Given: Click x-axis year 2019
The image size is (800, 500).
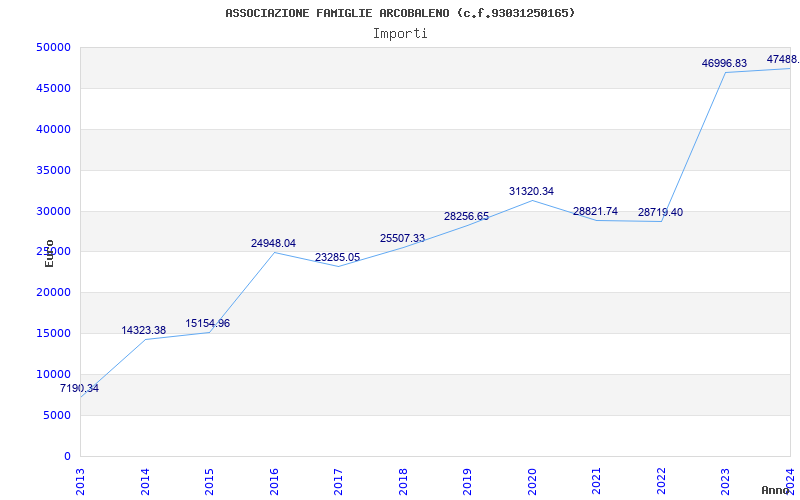Looking at the screenshot, I should tap(467, 481).
